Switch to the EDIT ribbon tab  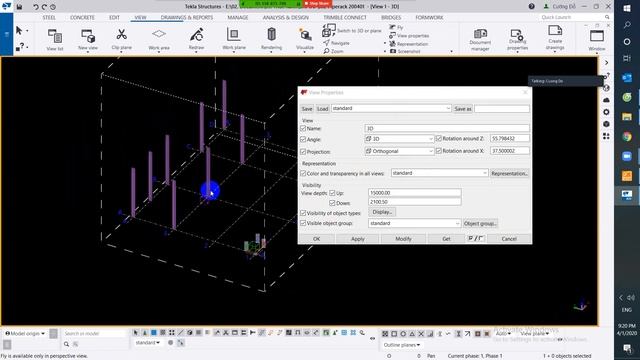(114, 18)
